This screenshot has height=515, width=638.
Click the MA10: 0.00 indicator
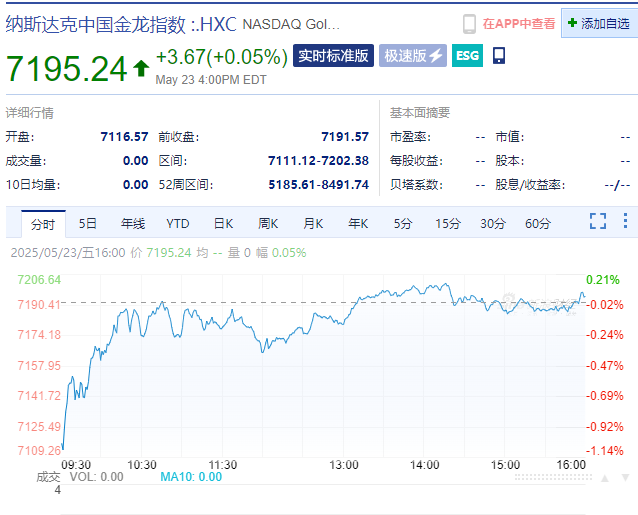click(191, 477)
